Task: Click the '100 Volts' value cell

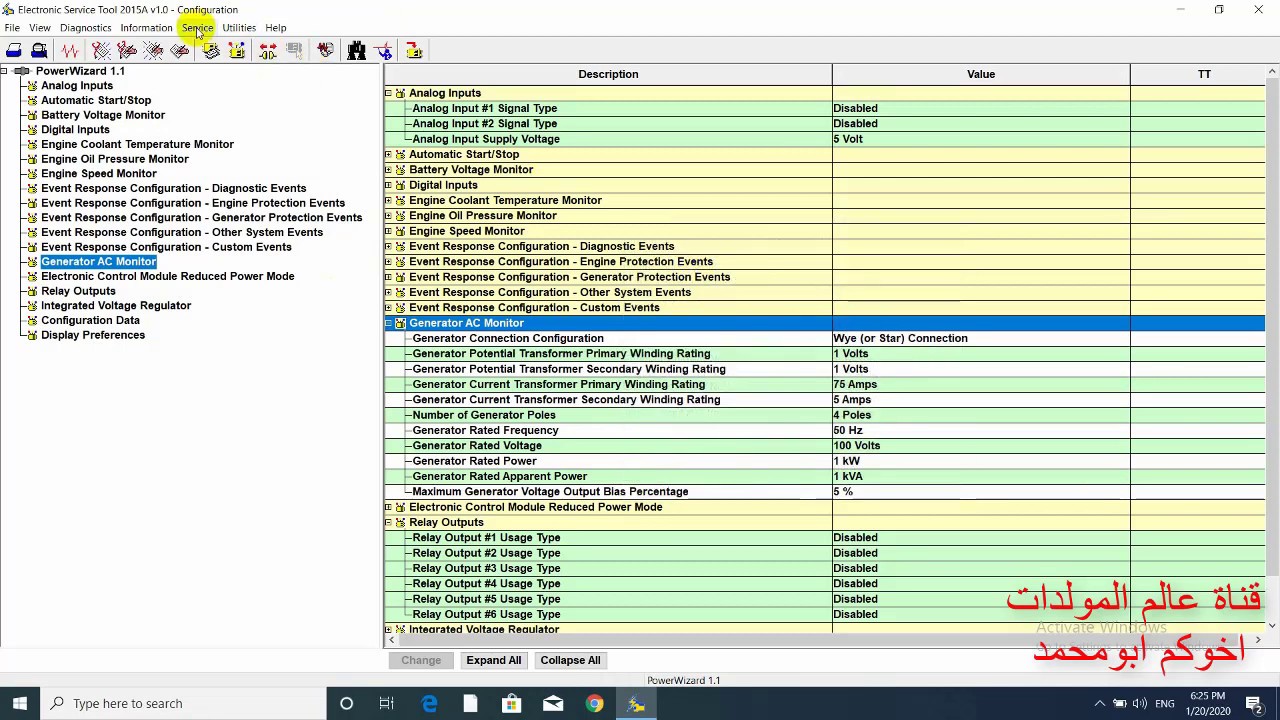Action: coord(981,446)
